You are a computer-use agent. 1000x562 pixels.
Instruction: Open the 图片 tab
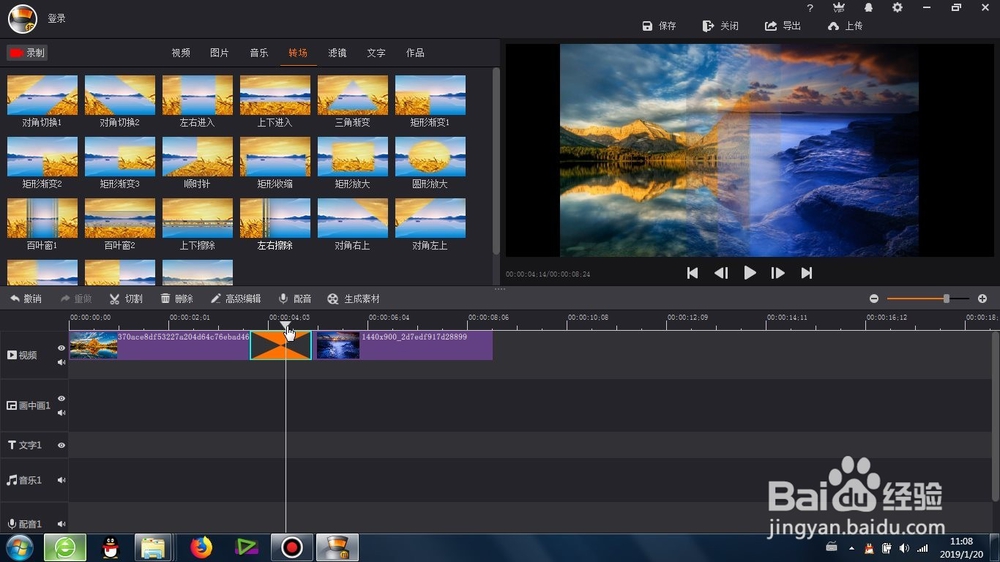219,53
